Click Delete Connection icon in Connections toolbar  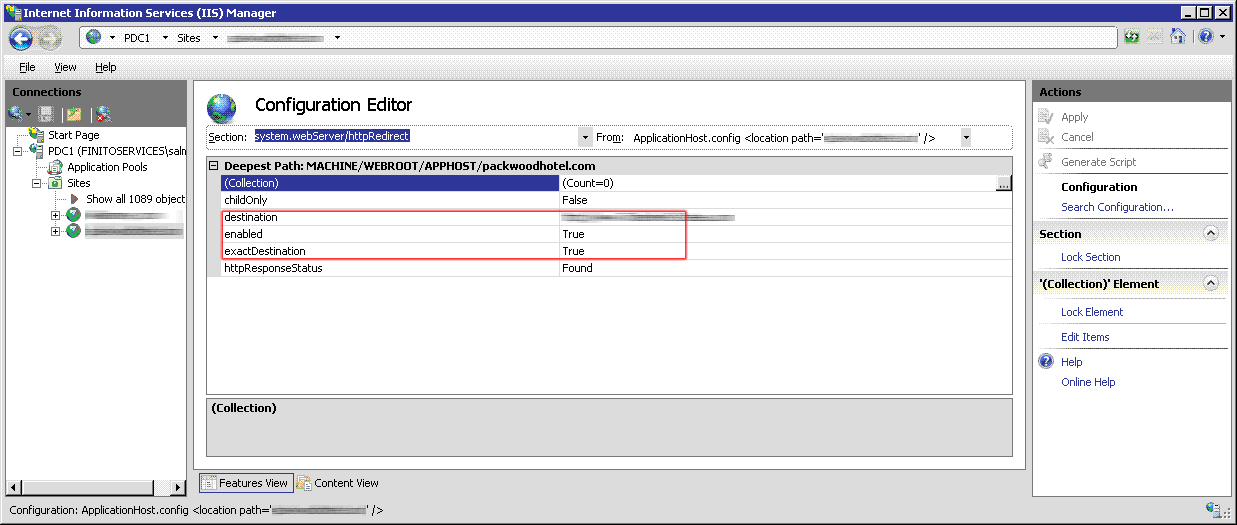[x=103, y=114]
